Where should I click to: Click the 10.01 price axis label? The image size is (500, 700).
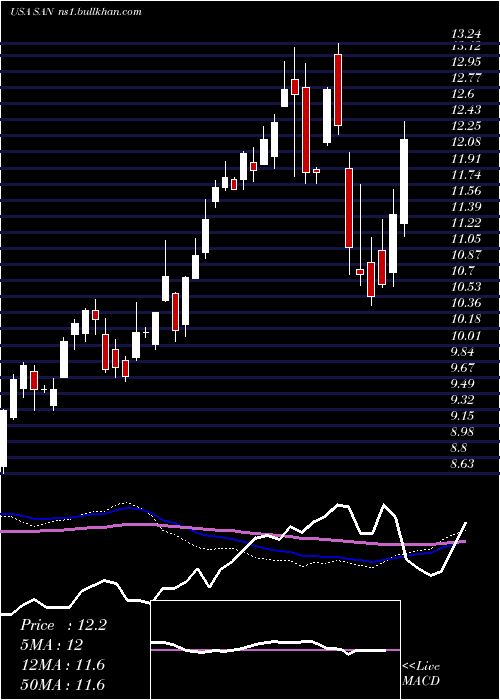(467, 336)
